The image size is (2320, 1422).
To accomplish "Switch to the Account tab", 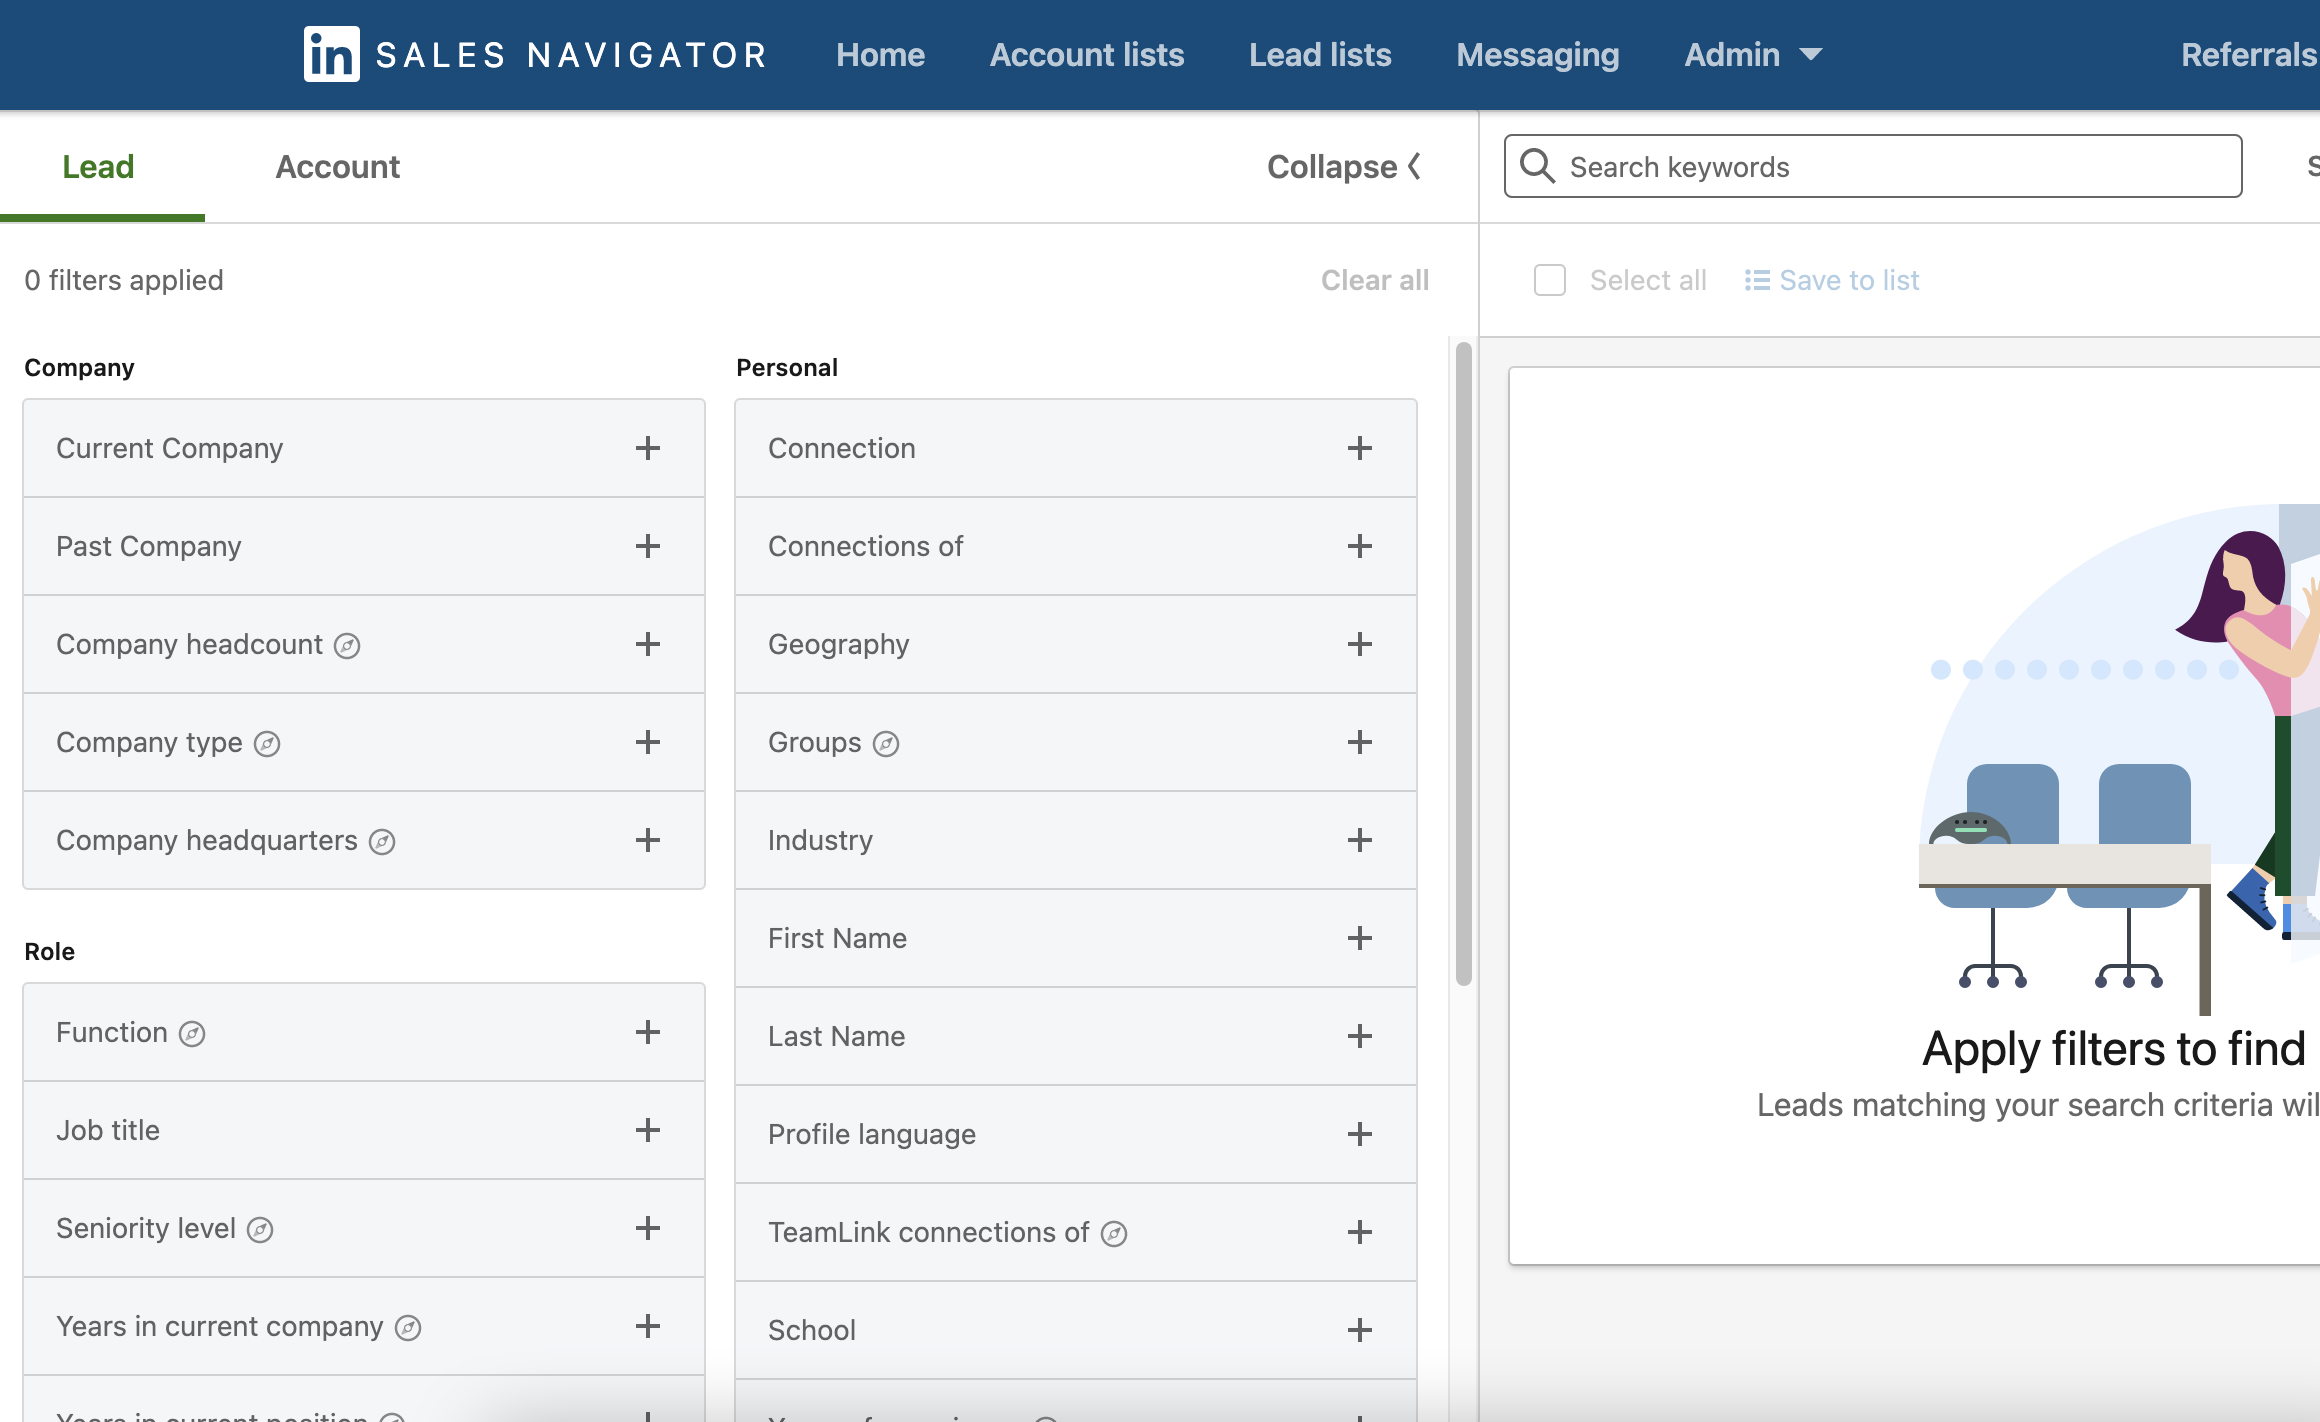I will point(338,166).
